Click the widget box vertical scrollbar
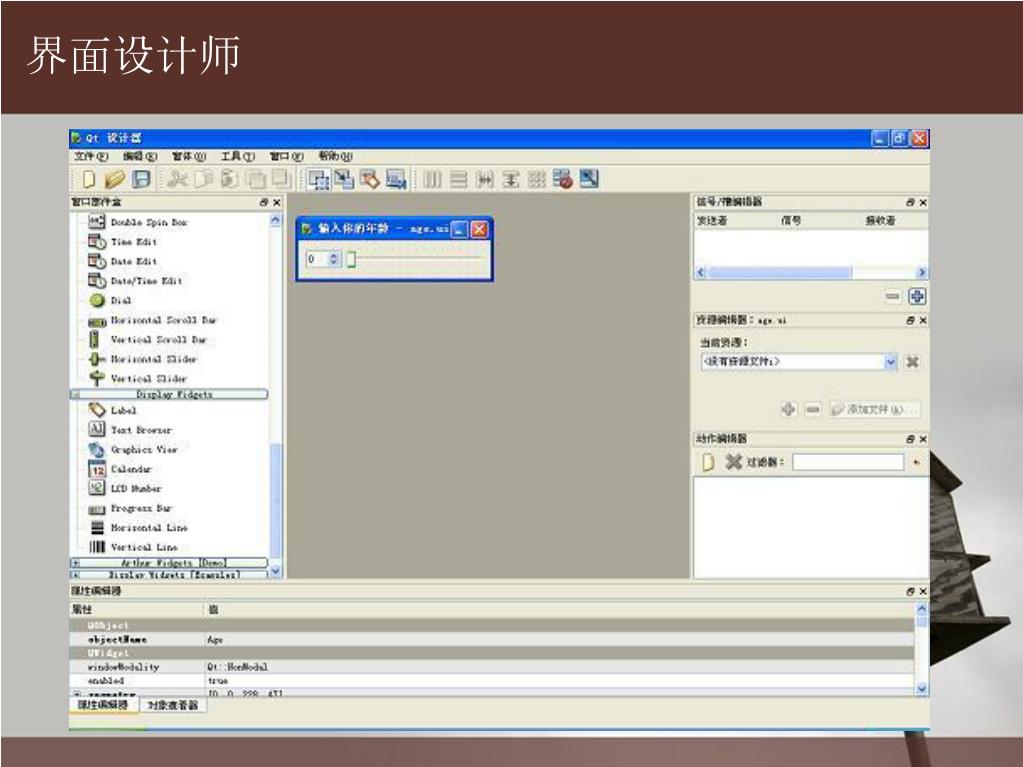1023x767 pixels. 275,395
